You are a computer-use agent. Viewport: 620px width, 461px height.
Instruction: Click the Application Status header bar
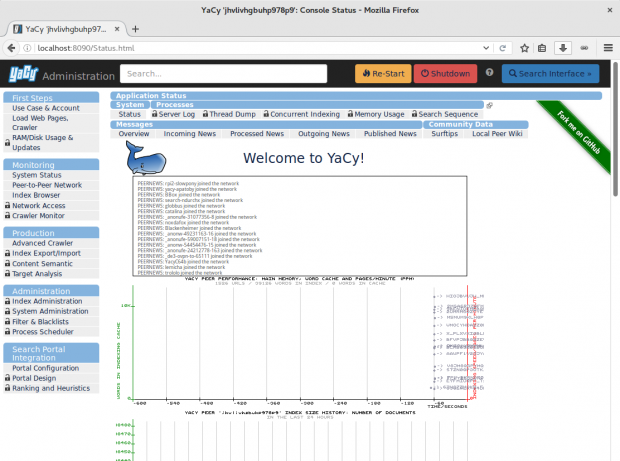point(356,96)
